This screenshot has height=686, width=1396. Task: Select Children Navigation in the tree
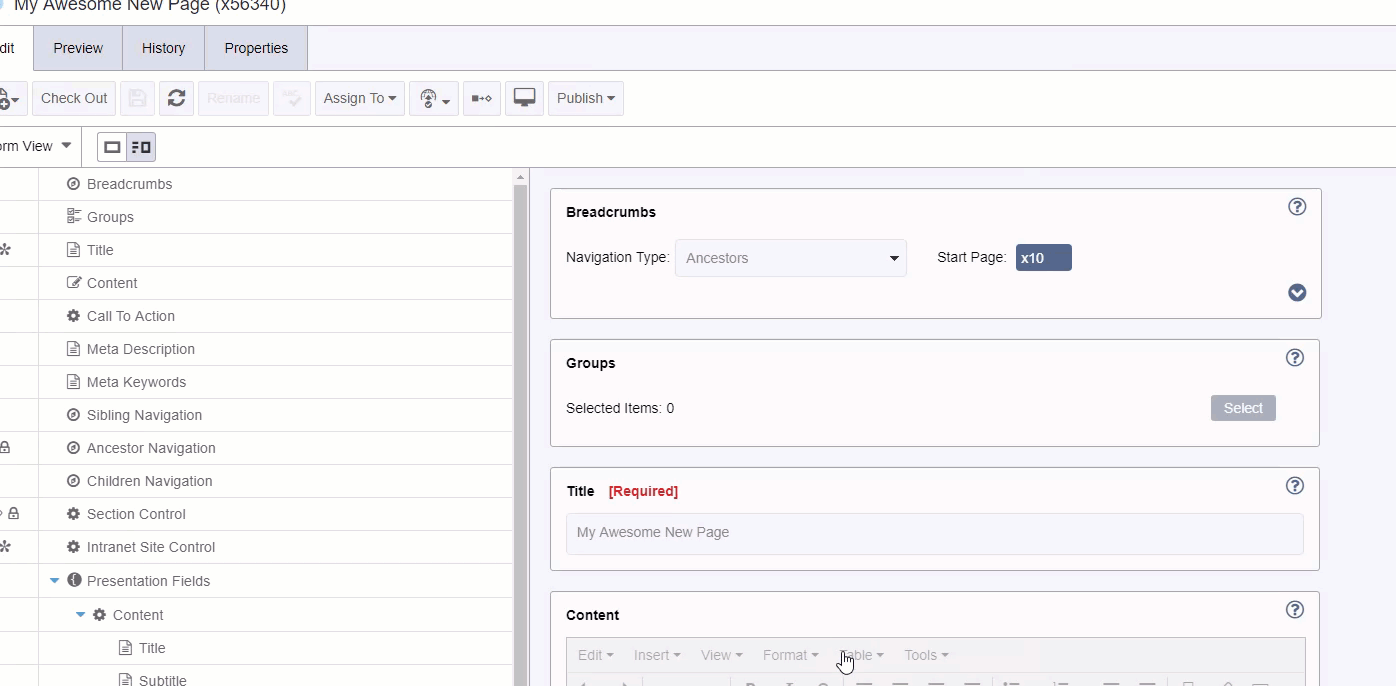[x=149, y=481]
